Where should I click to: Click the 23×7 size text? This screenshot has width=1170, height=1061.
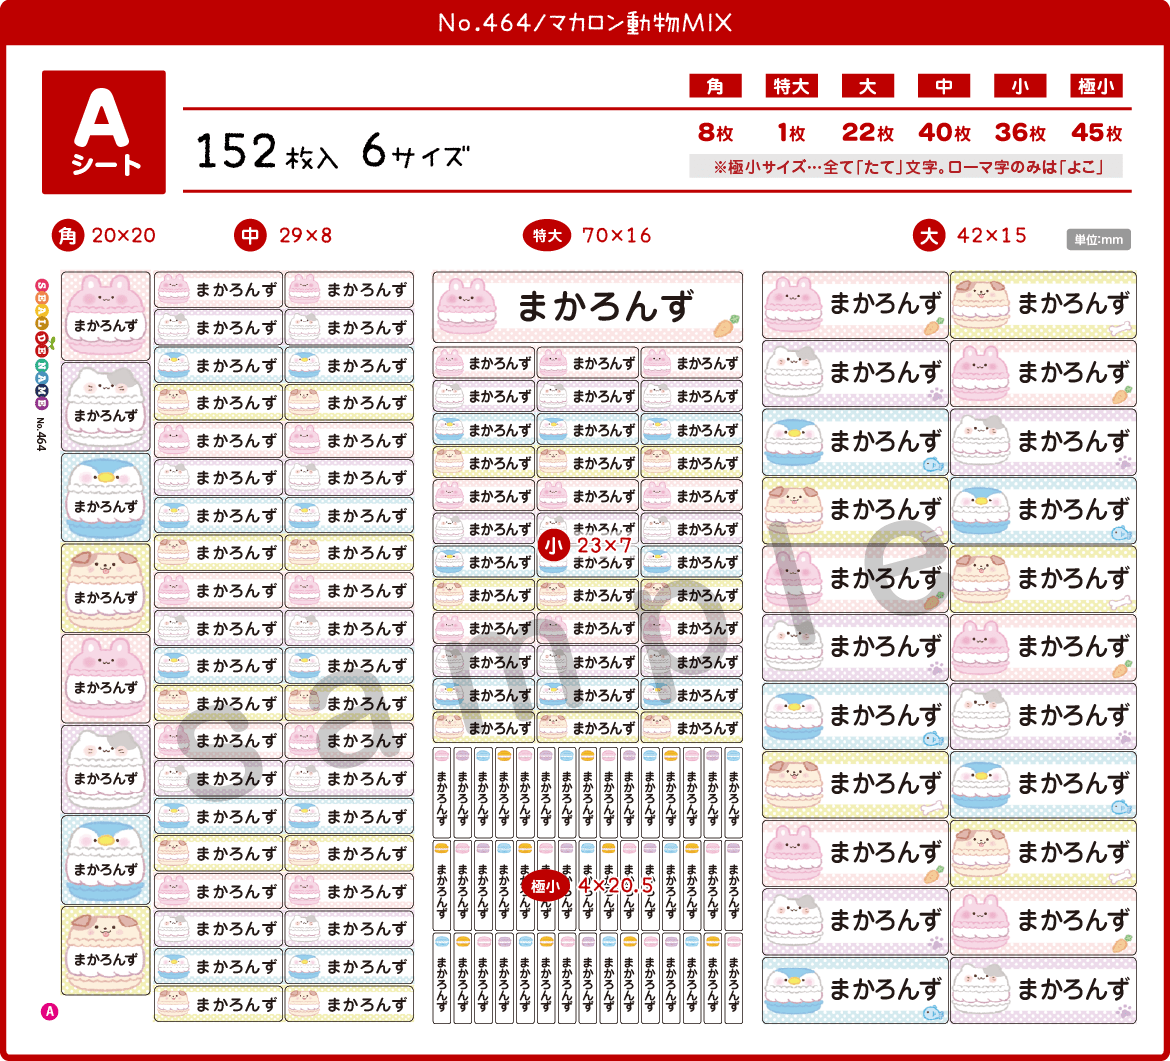(x=604, y=545)
